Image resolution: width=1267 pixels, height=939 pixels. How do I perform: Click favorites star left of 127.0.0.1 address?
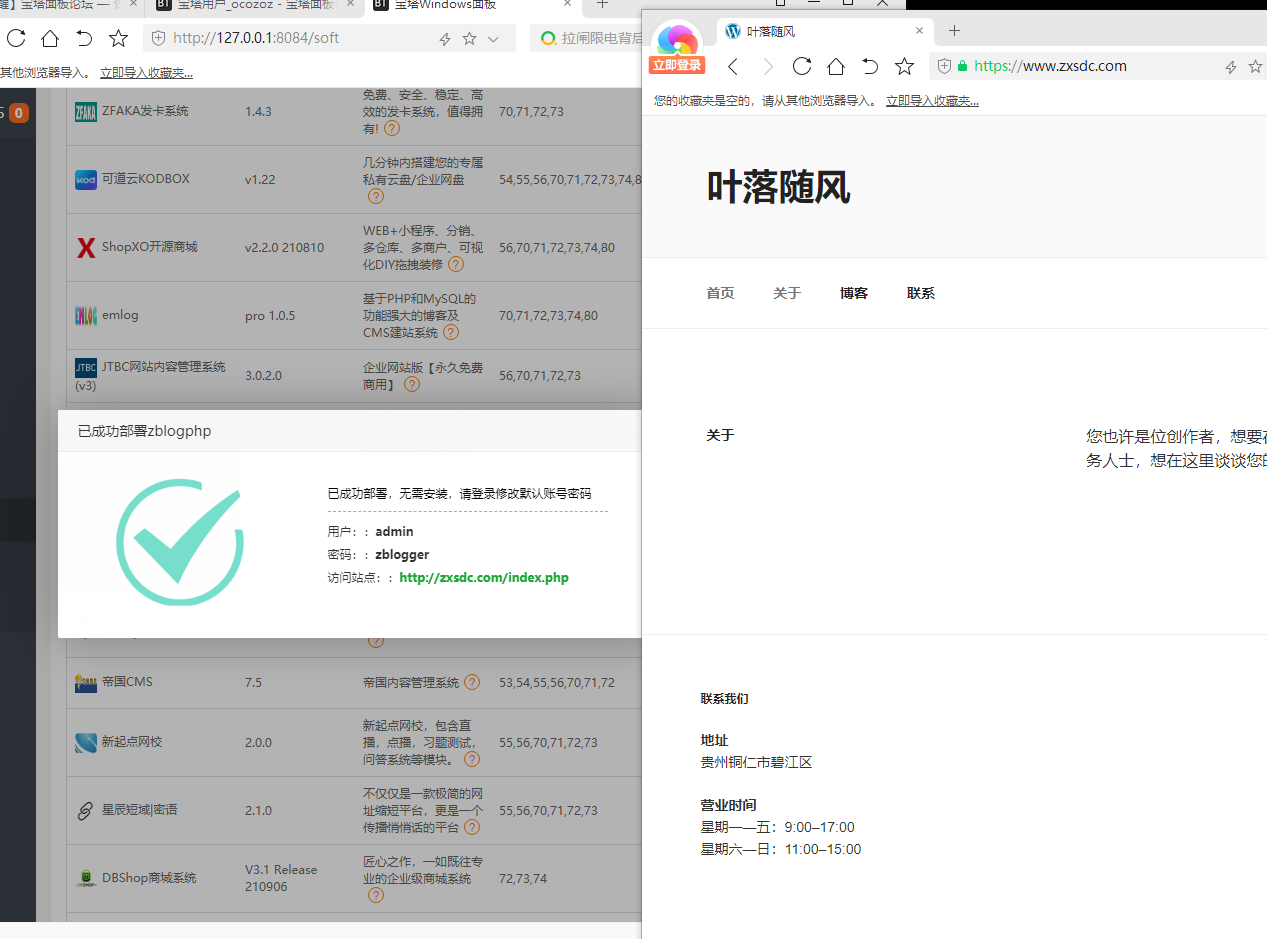coord(118,39)
